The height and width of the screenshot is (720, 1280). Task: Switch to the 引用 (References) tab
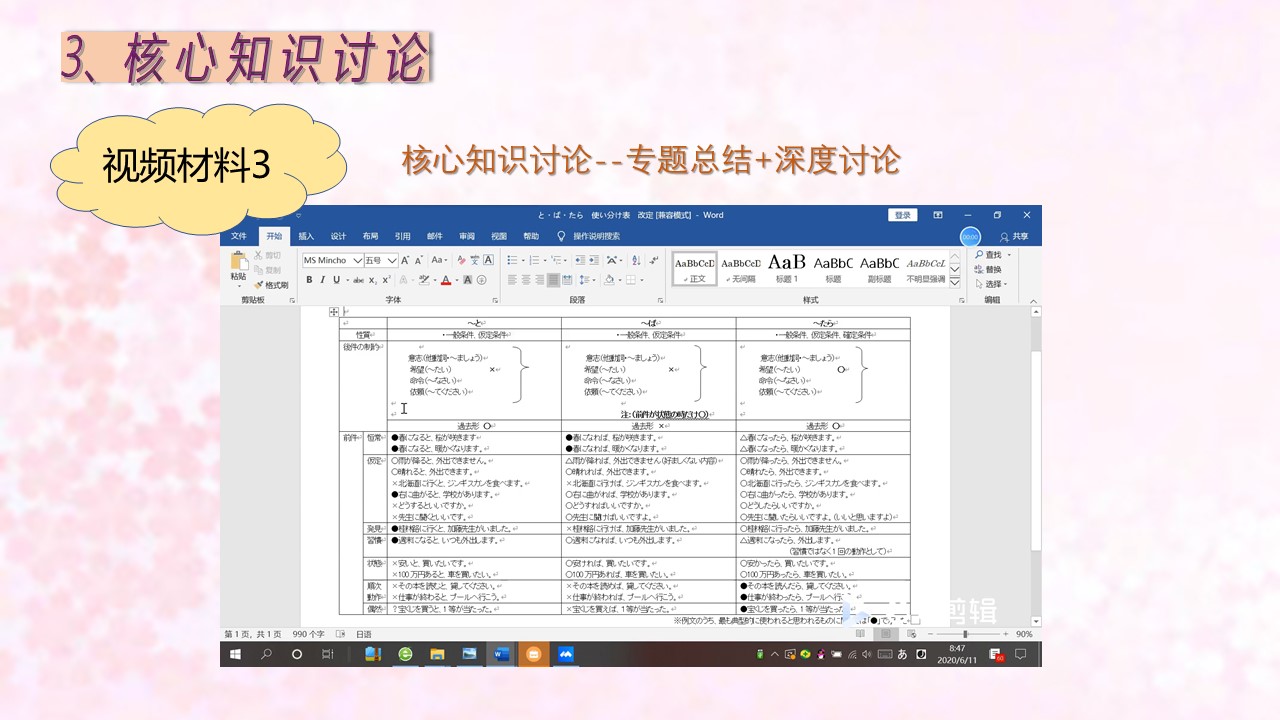[x=402, y=236]
